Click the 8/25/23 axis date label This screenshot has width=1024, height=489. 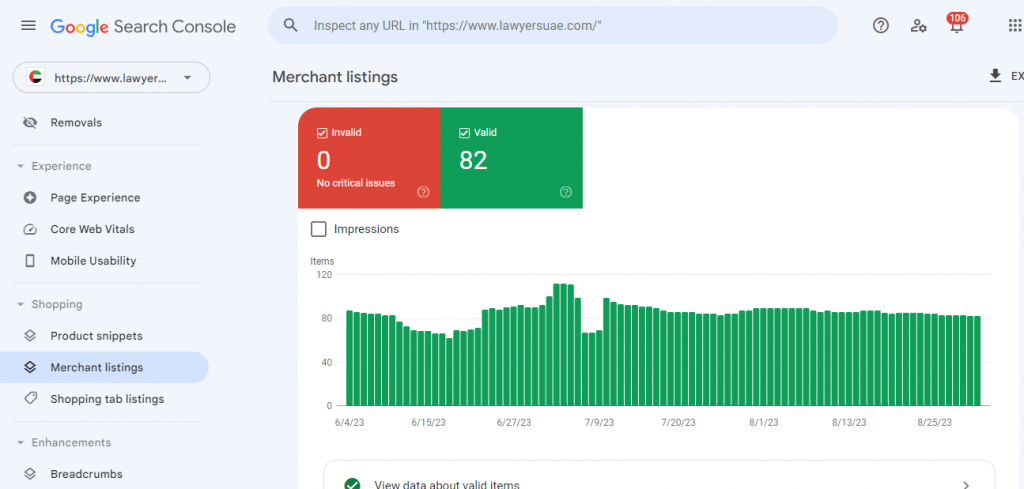[x=935, y=423]
